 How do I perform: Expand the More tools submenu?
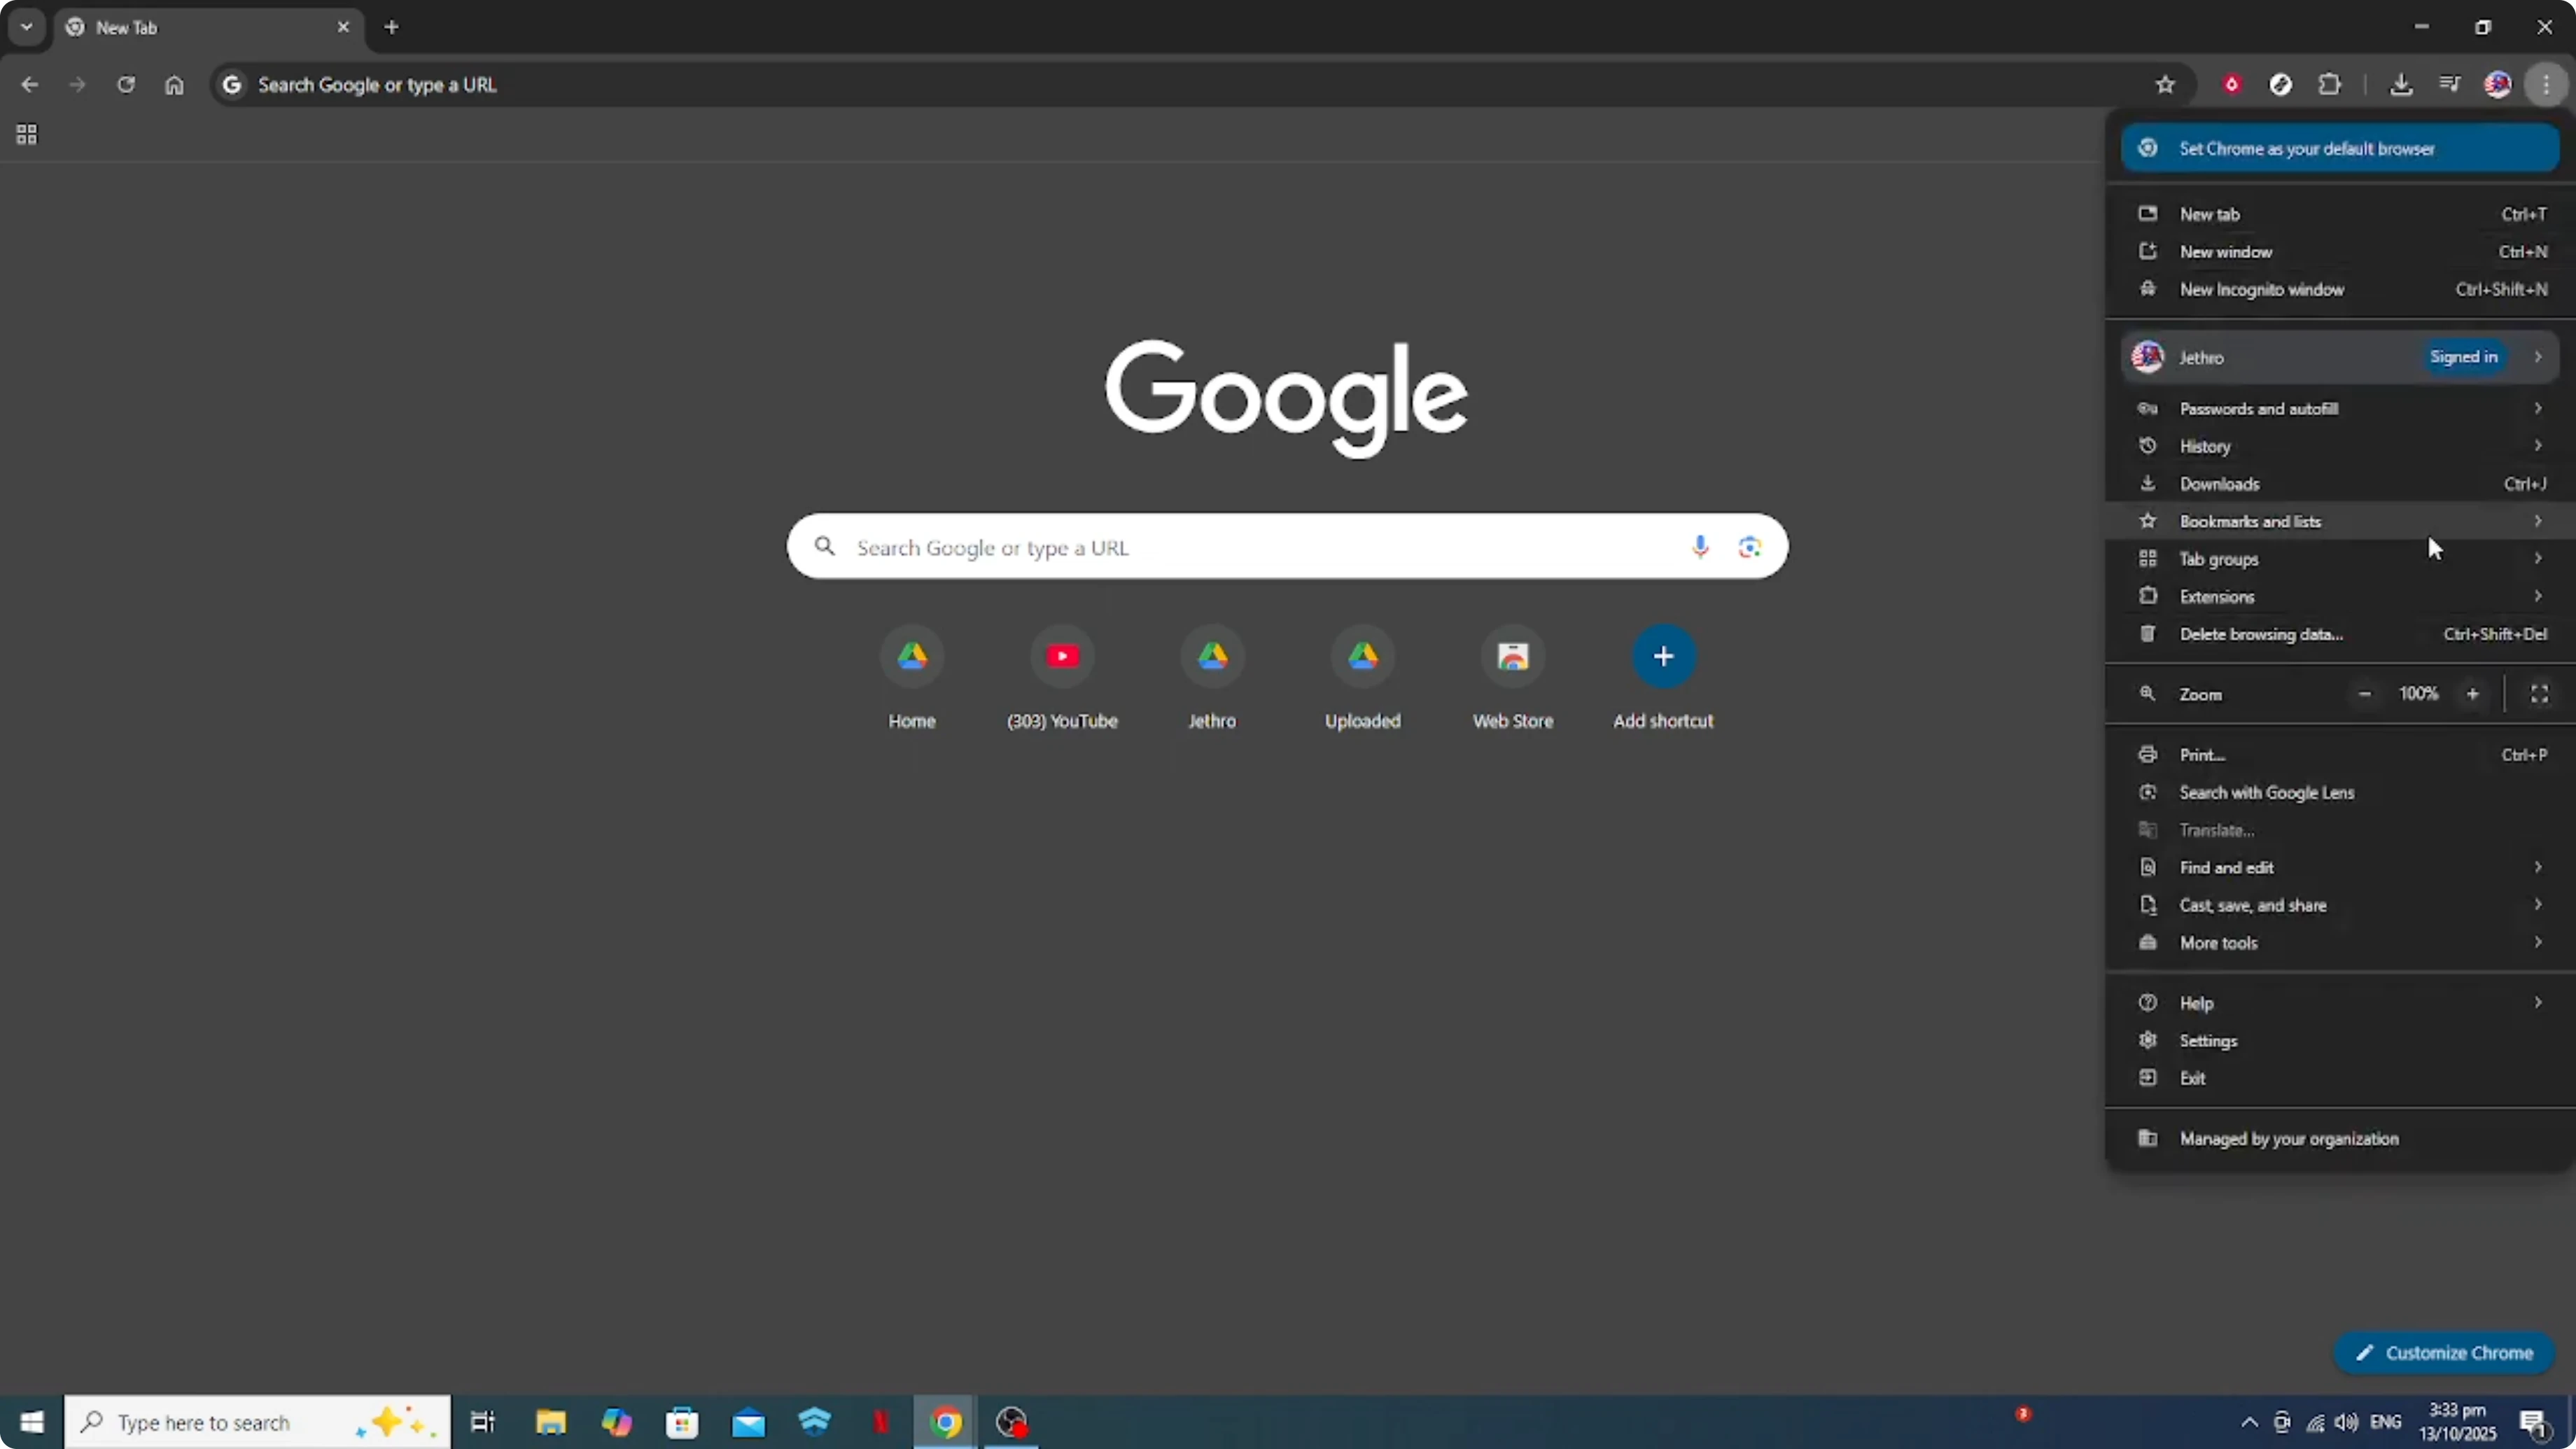2339,942
